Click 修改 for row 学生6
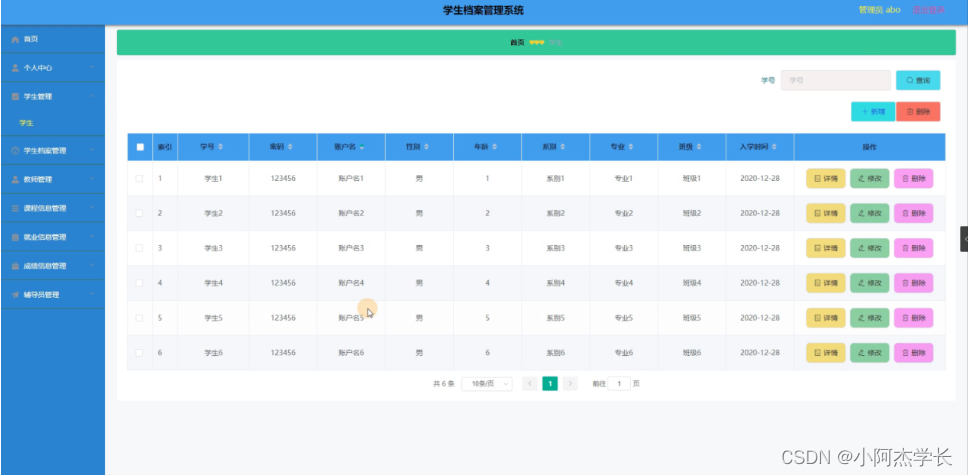 pyautogui.click(x=869, y=353)
